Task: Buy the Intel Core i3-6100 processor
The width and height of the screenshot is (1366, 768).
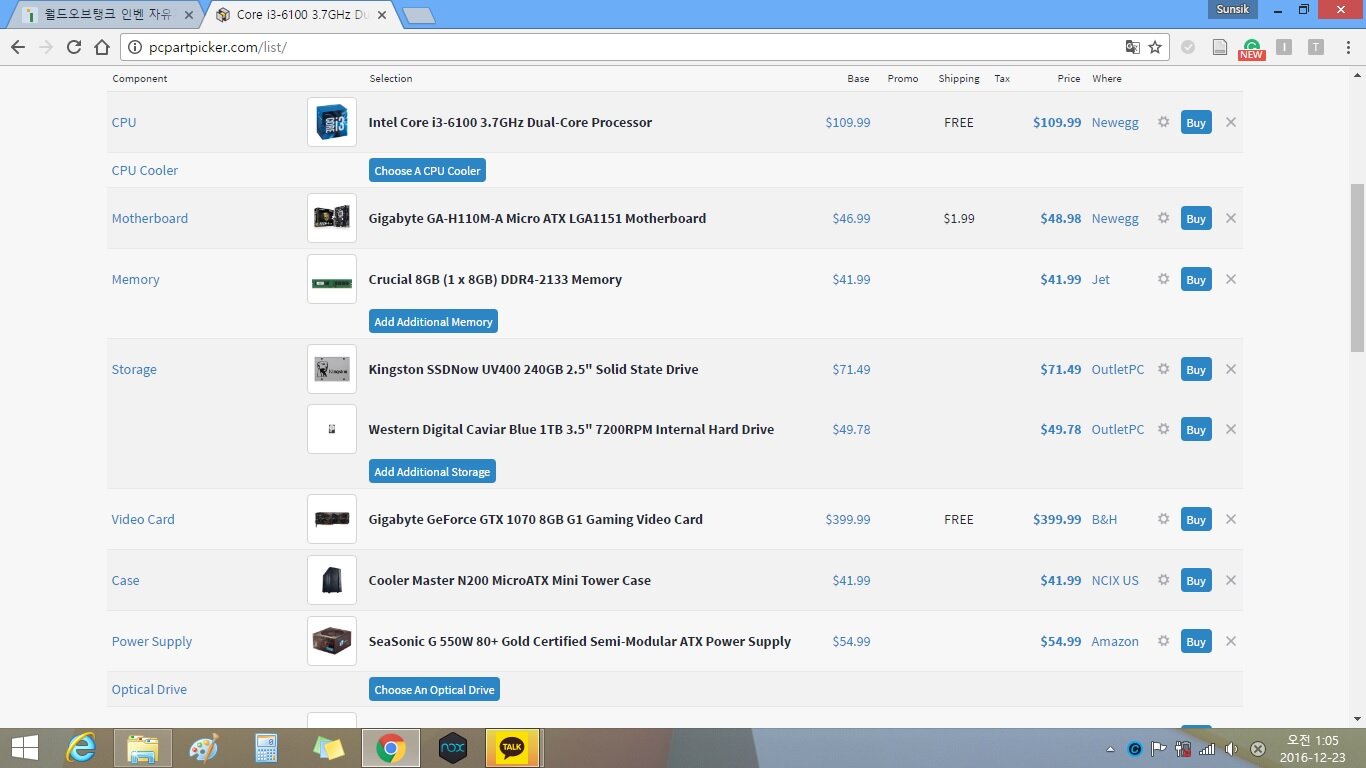Action: [1196, 122]
